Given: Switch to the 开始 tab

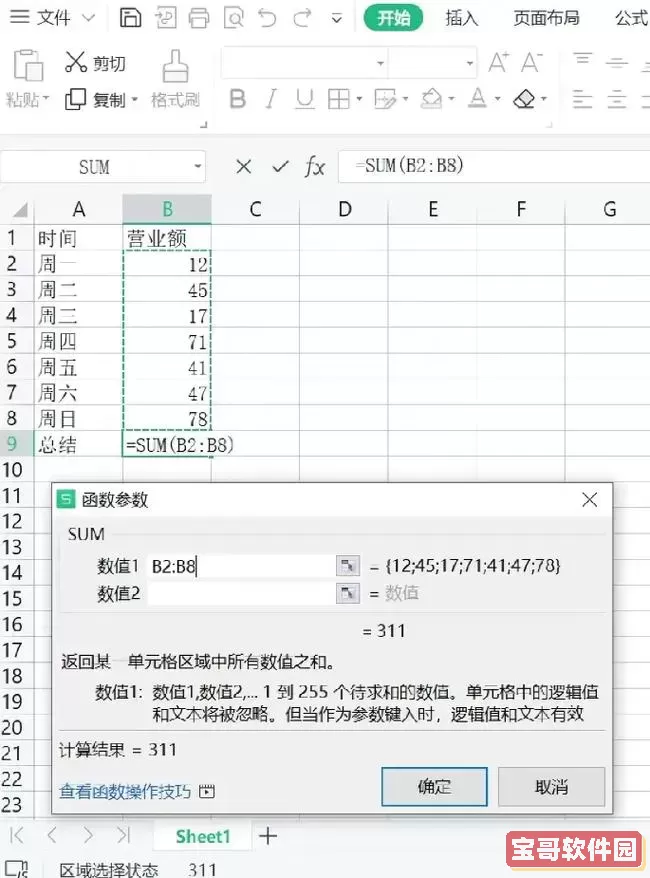Looking at the screenshot, I should (x=393, y=18).
